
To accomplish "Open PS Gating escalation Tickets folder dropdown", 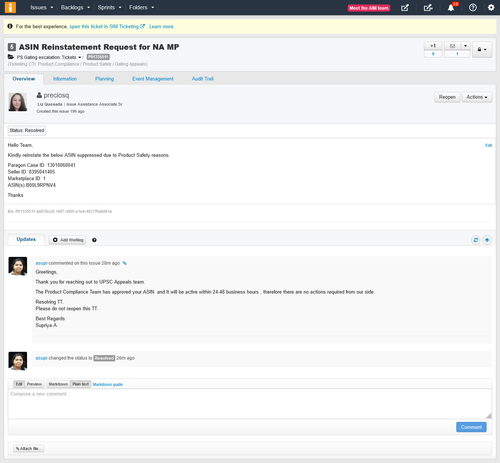I will 49,57.
